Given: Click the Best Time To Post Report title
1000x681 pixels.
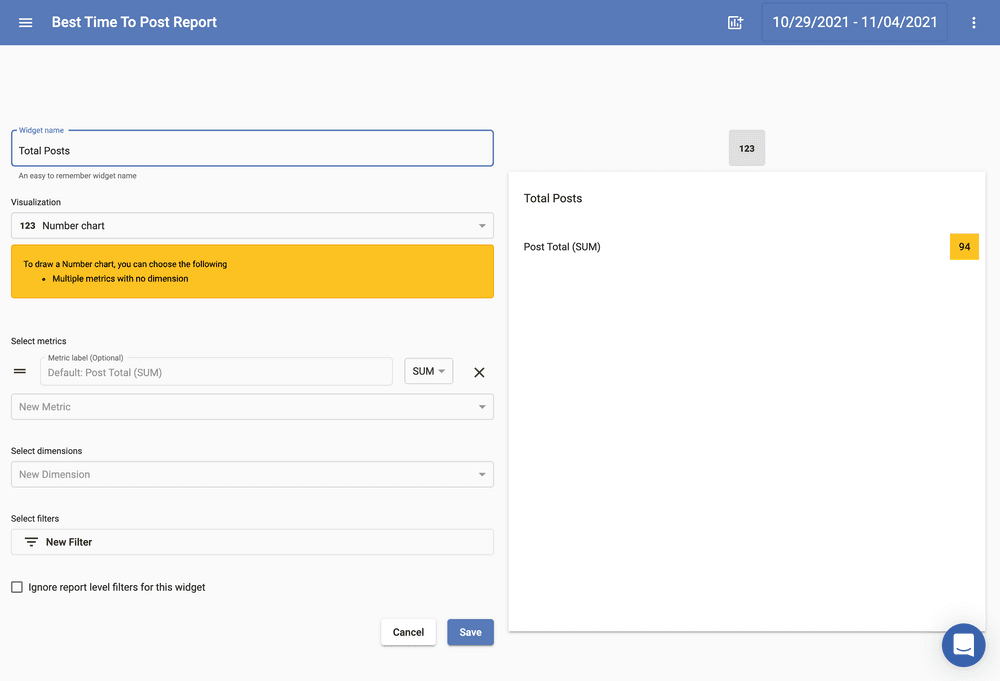Looking at the screenshot, I should click(134, 22).
